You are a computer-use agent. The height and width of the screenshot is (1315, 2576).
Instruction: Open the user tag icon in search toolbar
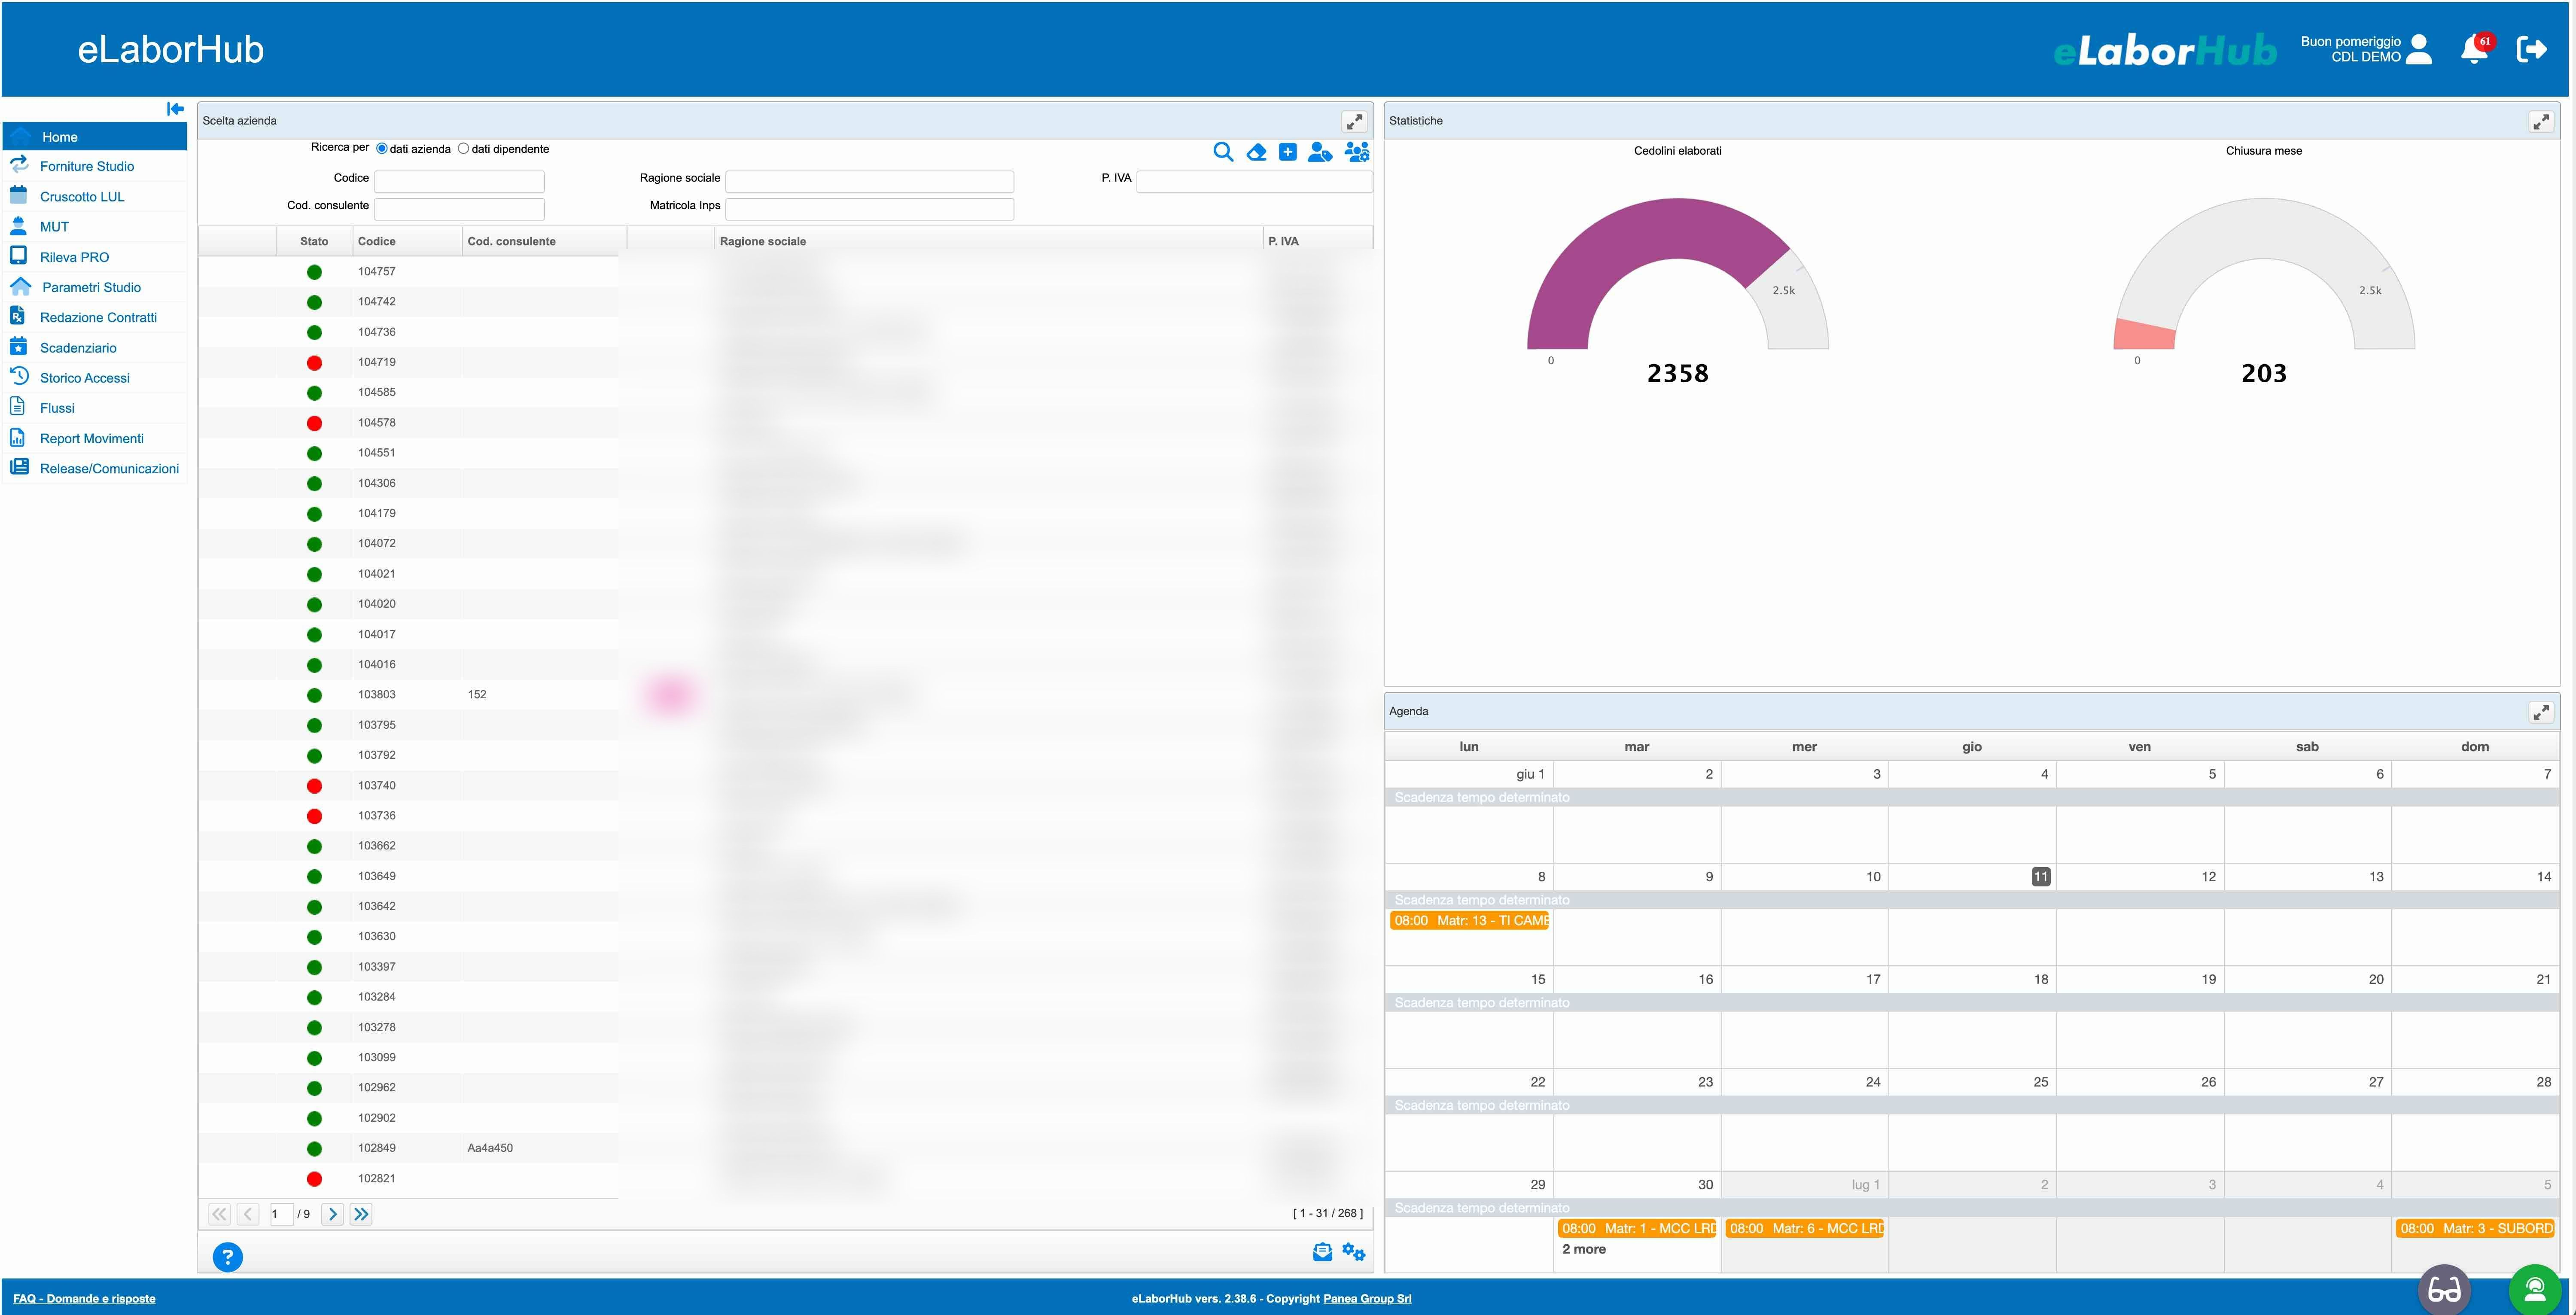(1320, 152)
